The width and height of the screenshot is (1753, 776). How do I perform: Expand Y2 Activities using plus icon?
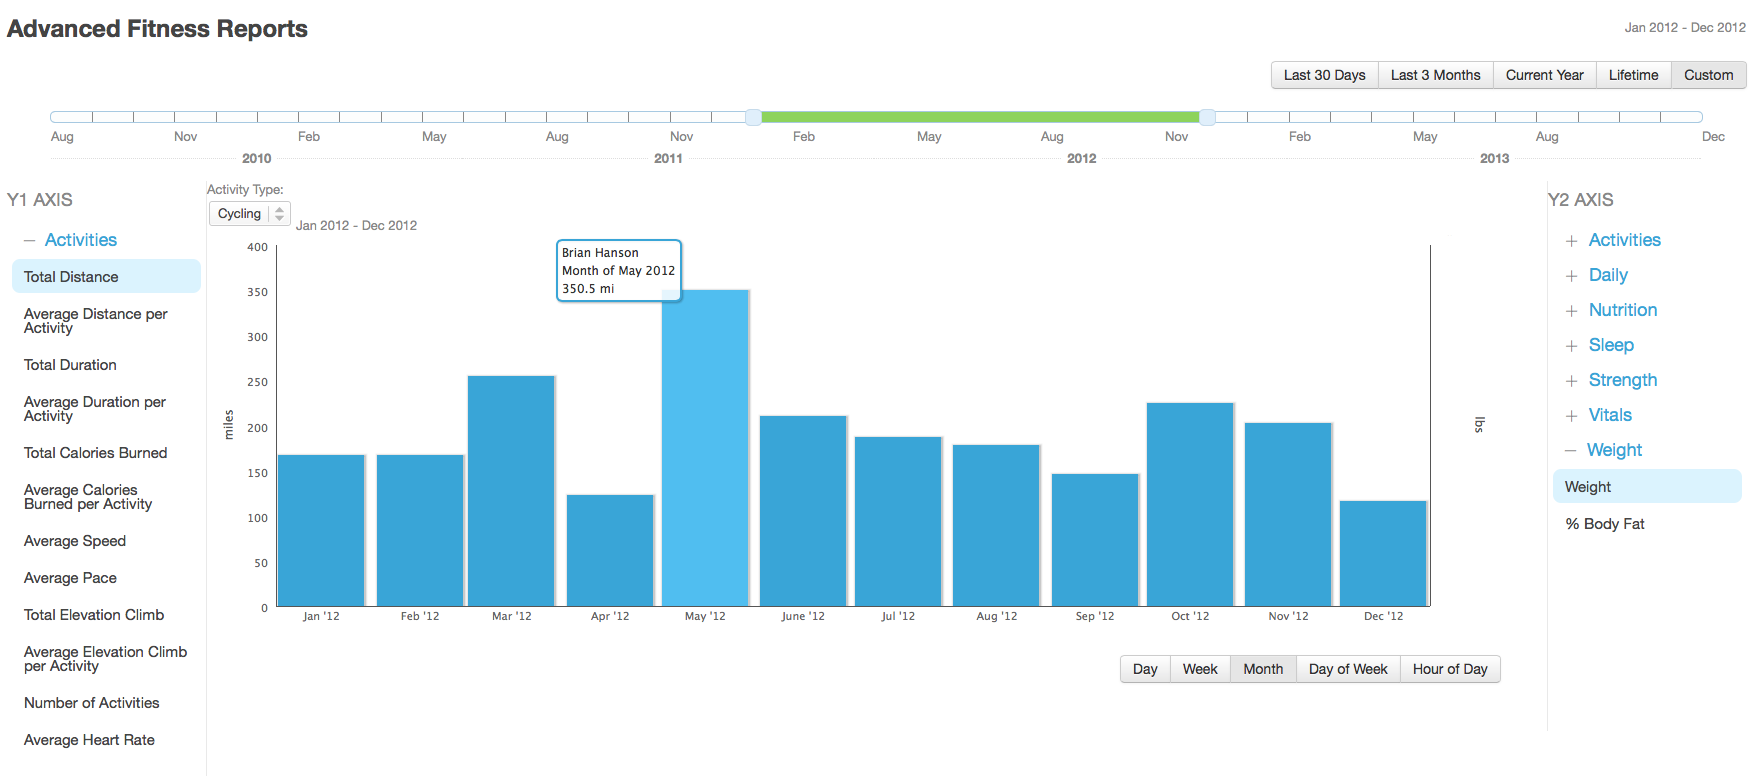click(x=1571, y=241)
